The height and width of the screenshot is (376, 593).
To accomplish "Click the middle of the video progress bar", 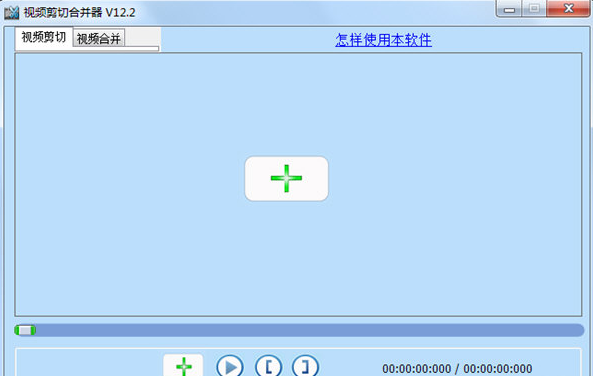I will point(300,330).
